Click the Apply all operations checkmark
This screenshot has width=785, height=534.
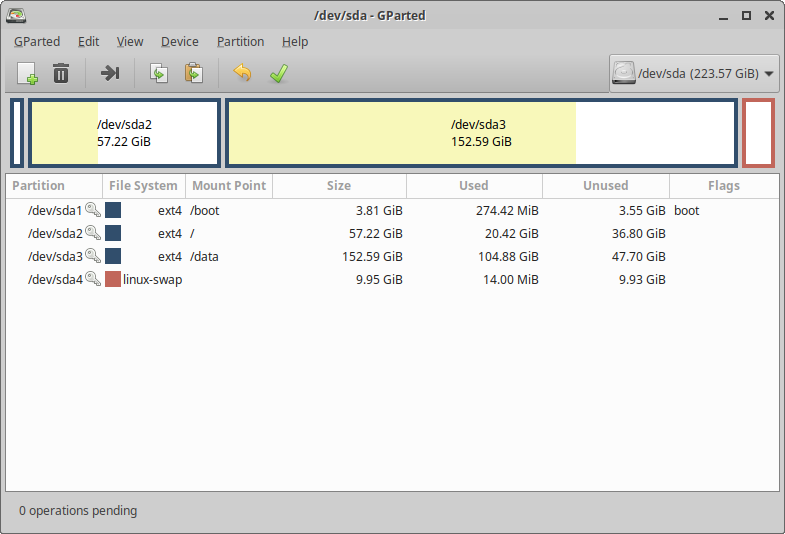click(x=279, y=73)
